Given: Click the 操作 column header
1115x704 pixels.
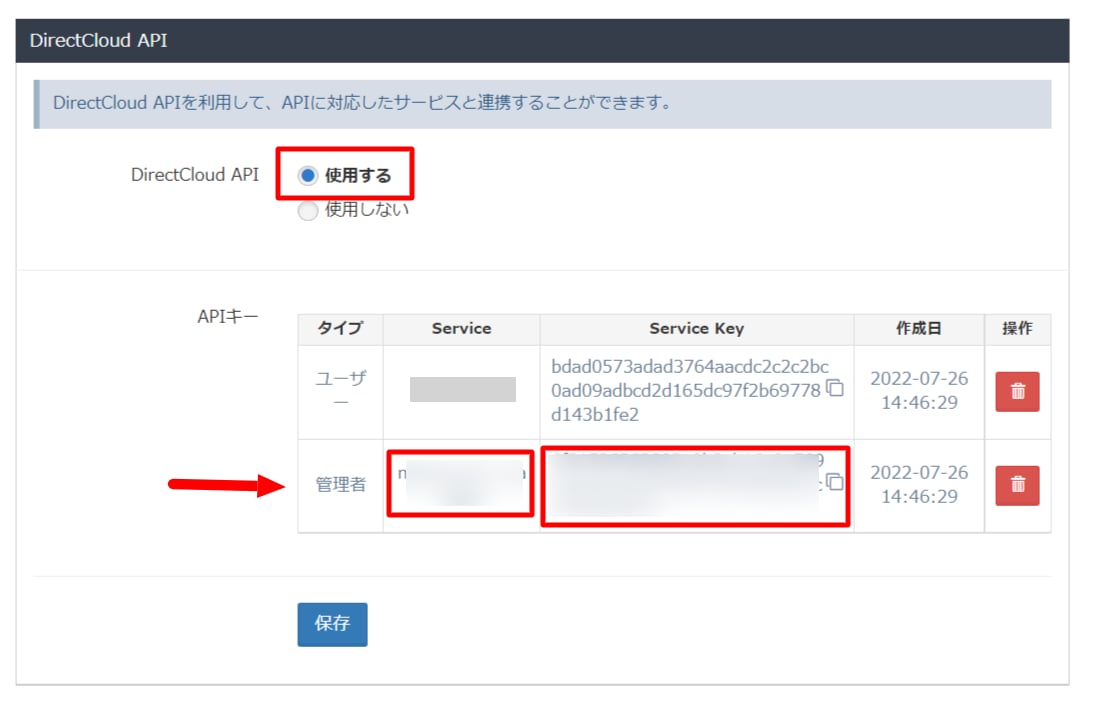Looking at the screenshot, I should (x=1017, y=329).
